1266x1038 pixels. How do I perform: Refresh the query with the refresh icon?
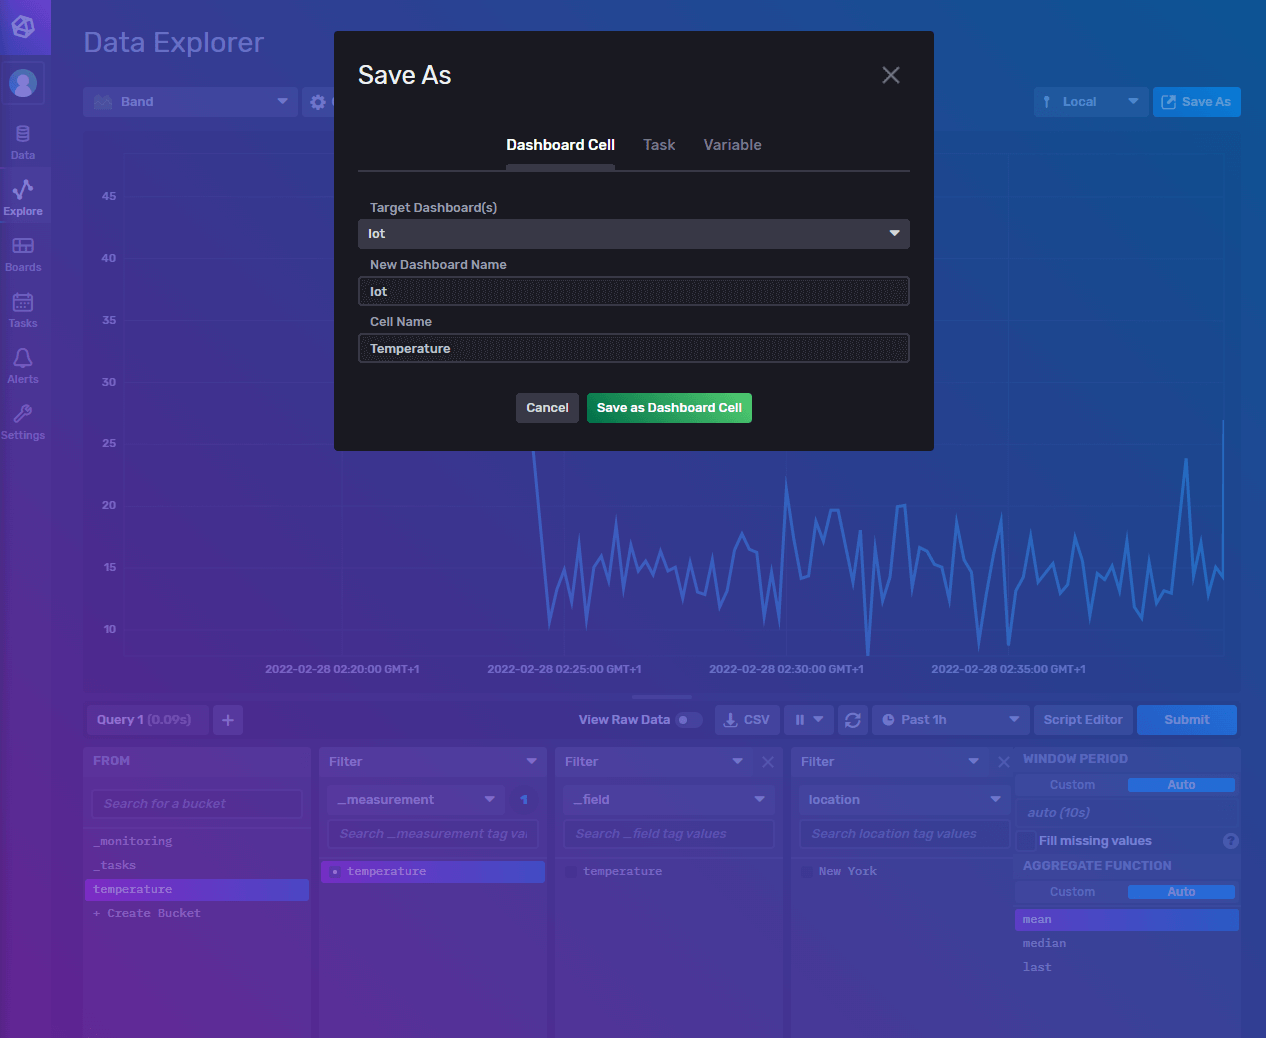[x=852, y=719]
